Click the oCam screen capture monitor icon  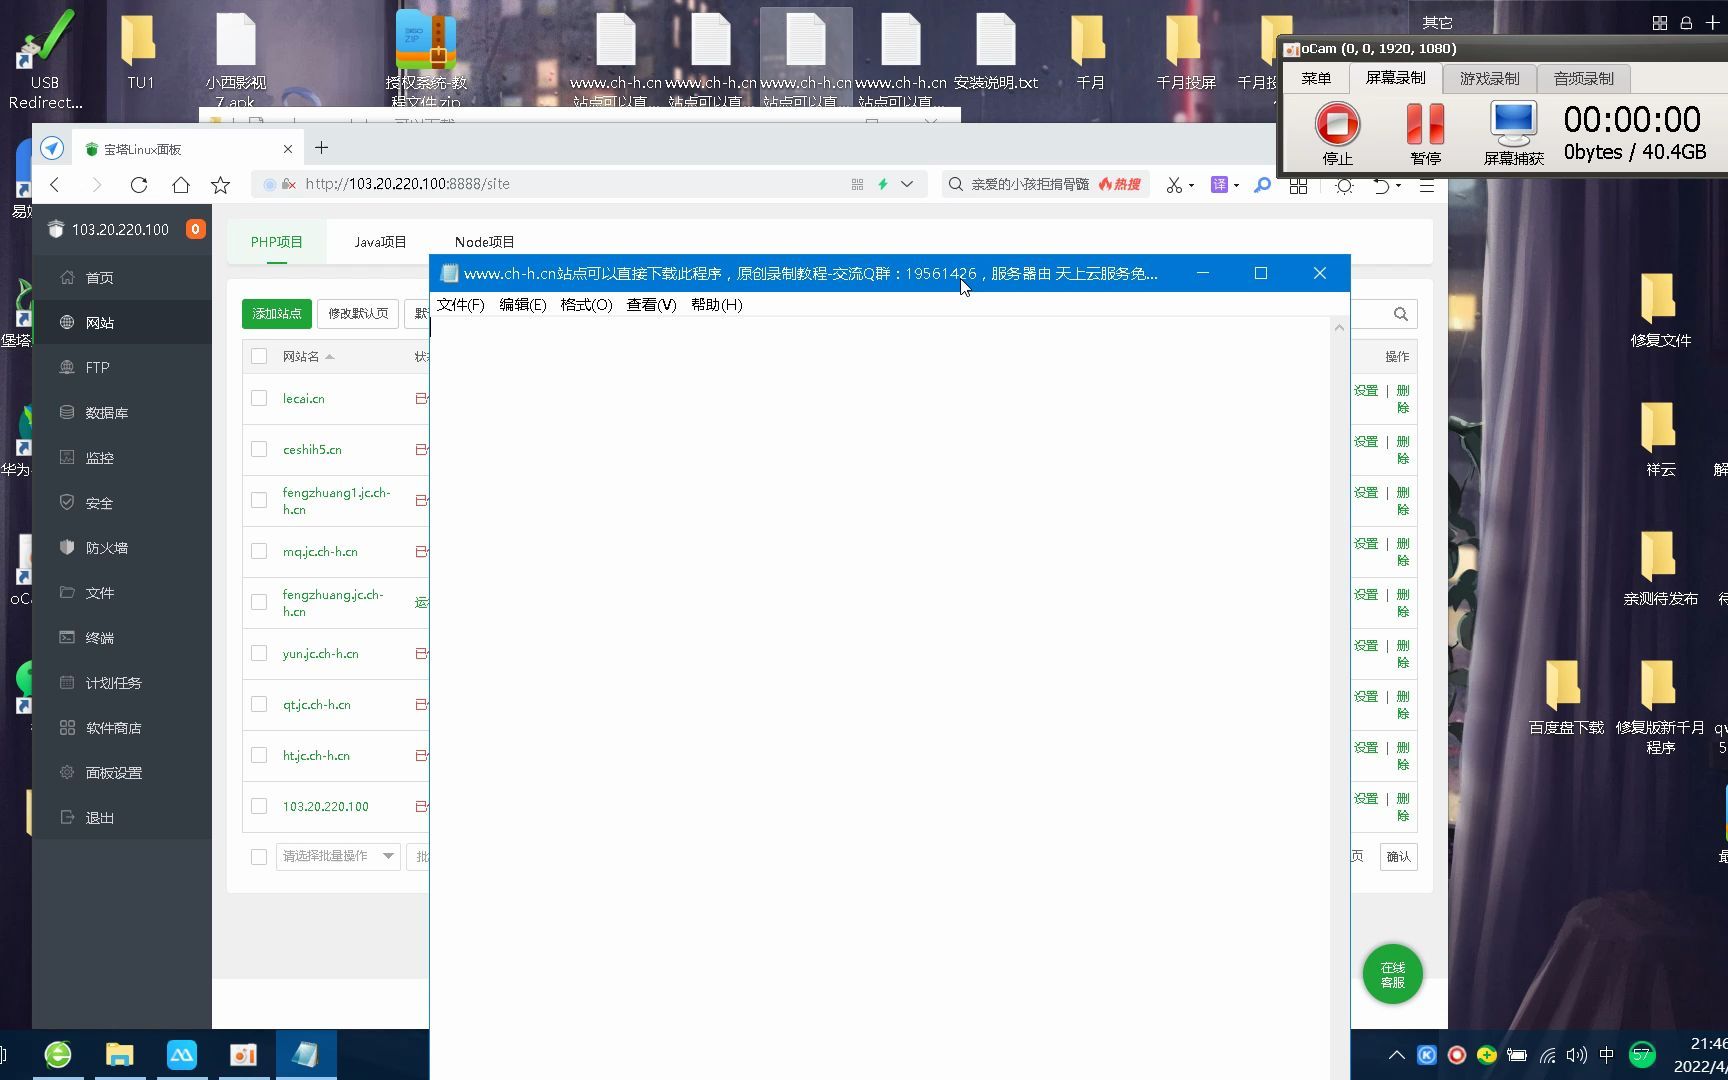pos(1513,124)
